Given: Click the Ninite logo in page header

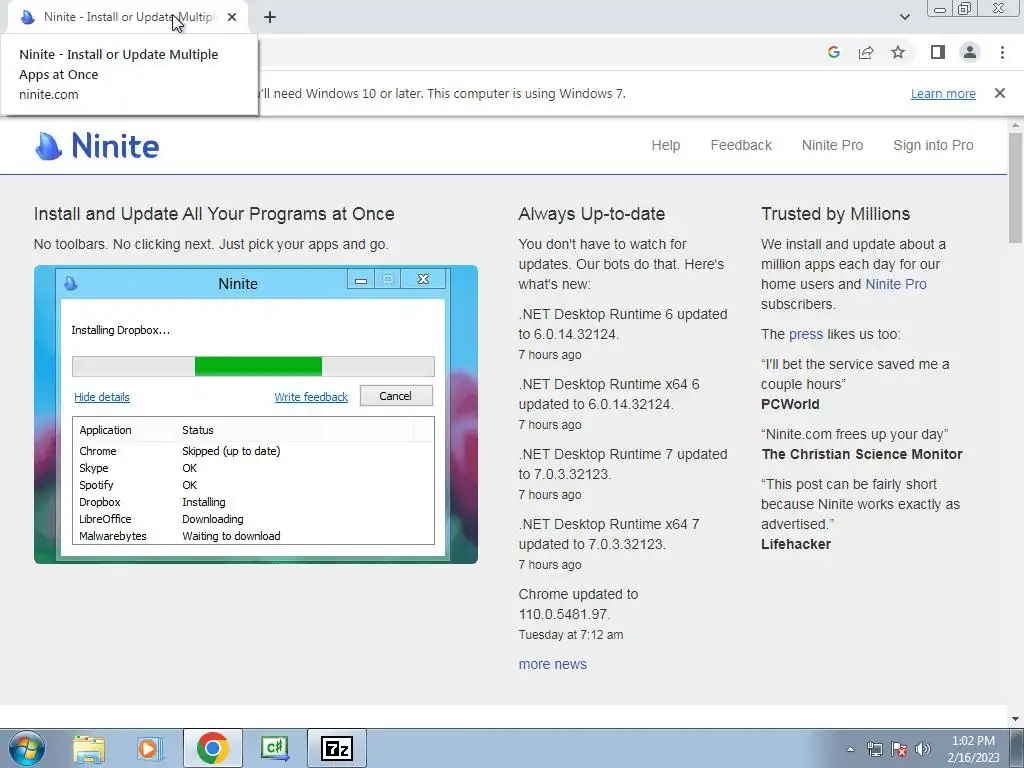Looking at the screenshot, I should pyautogui.click(x=97, y=146).
